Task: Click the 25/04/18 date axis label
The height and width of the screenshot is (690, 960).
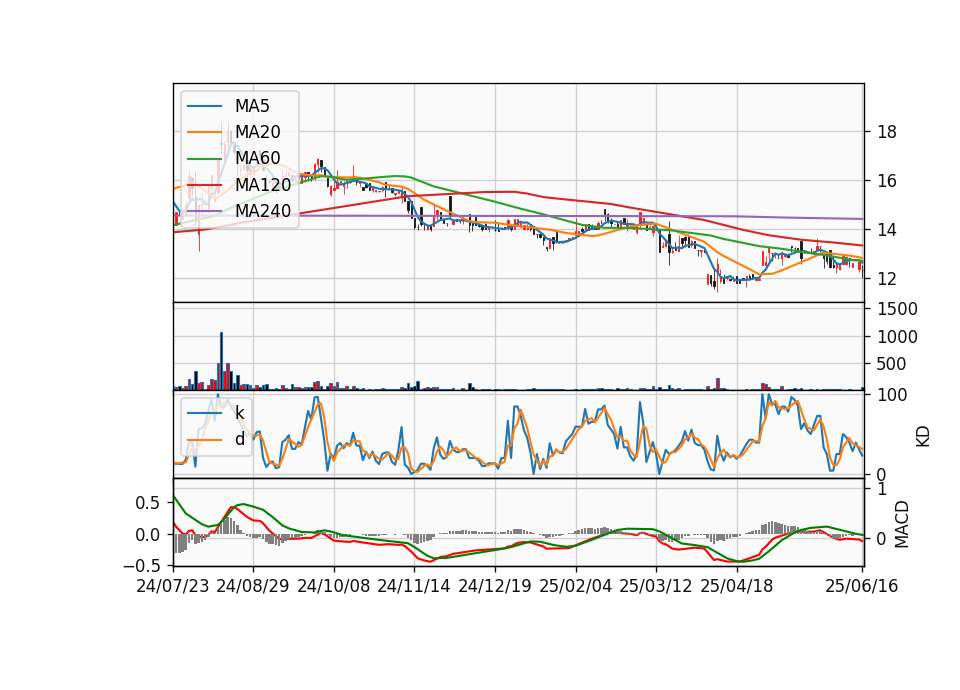Action: pyautogui.click(x=737, y=586)
